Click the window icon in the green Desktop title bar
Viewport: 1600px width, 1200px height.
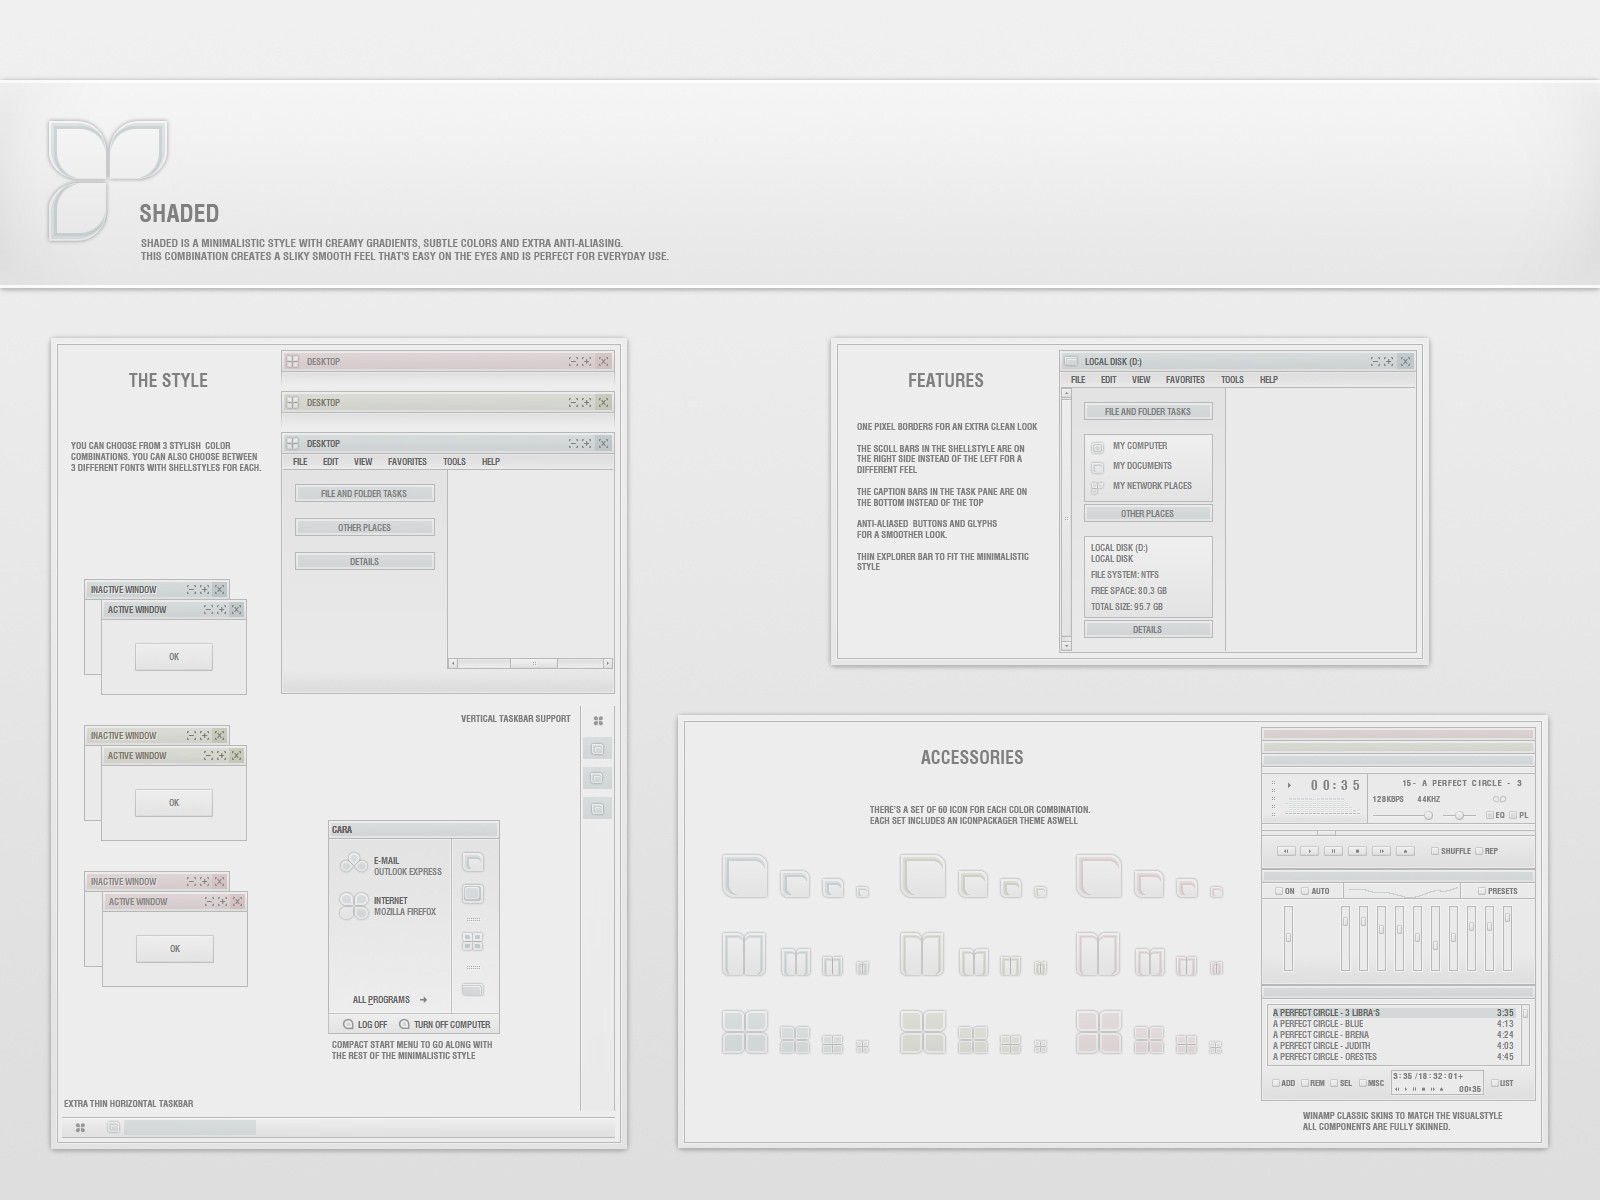point(293,402)
